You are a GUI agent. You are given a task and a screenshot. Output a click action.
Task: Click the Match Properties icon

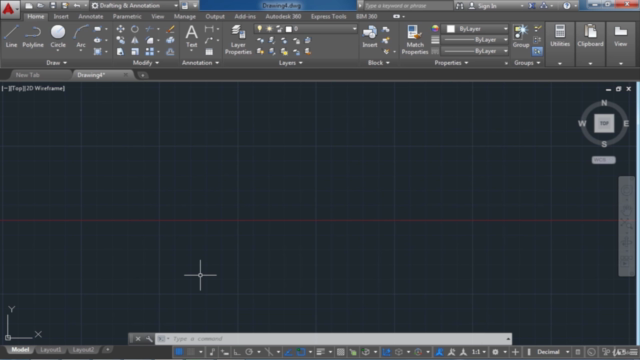coord(415,40)
